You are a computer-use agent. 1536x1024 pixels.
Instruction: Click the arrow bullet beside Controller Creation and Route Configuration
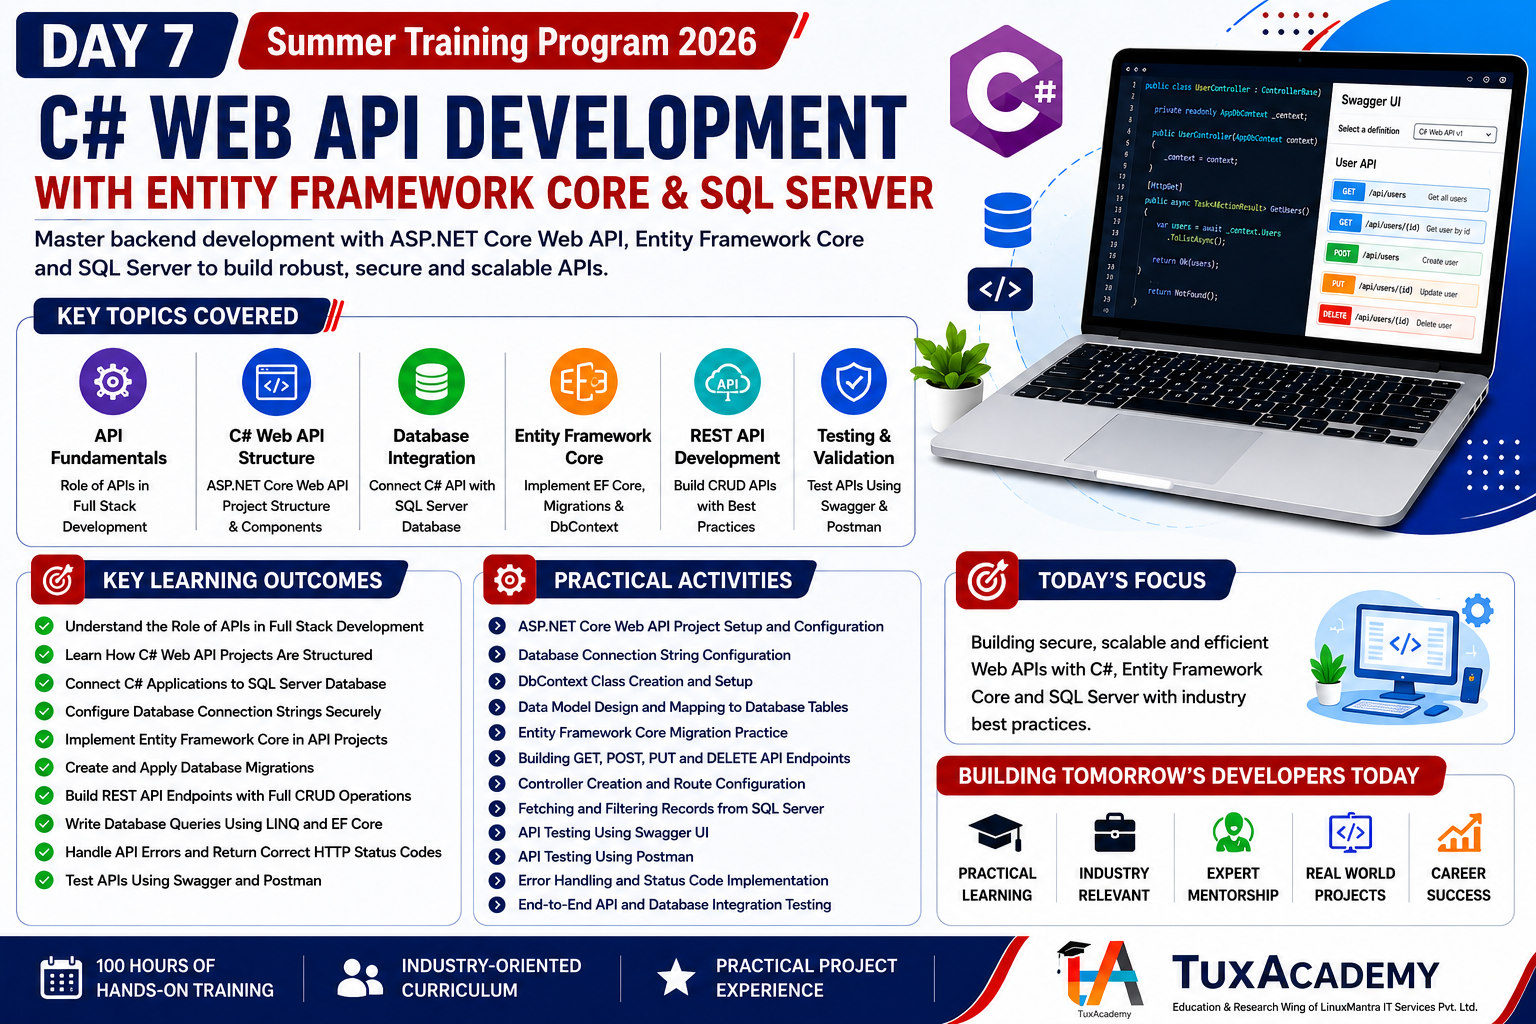[x=497, y=783]
